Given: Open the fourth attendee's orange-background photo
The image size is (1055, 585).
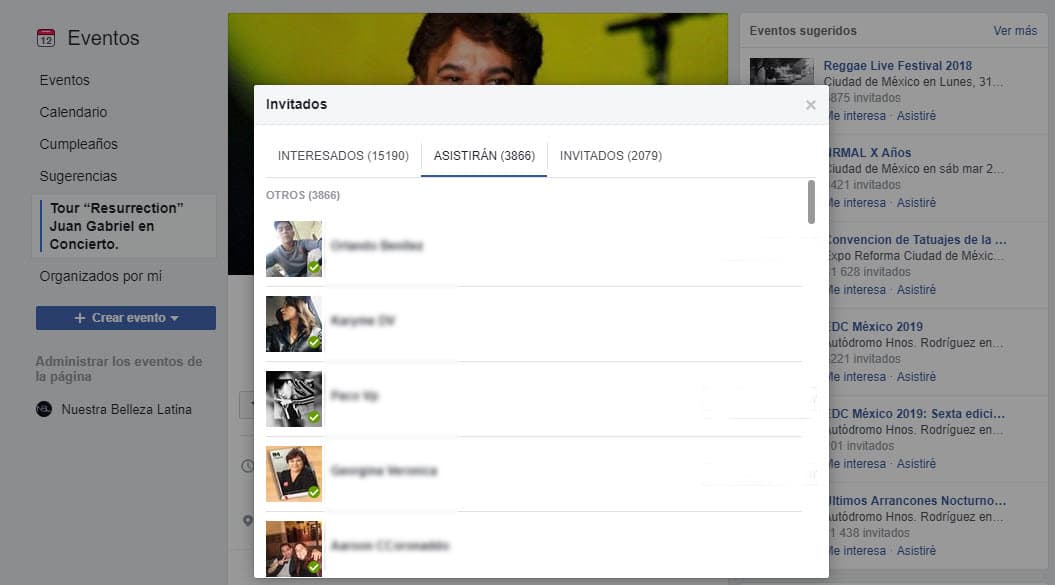Looking at the screenshot, I should tap(294, 473).
